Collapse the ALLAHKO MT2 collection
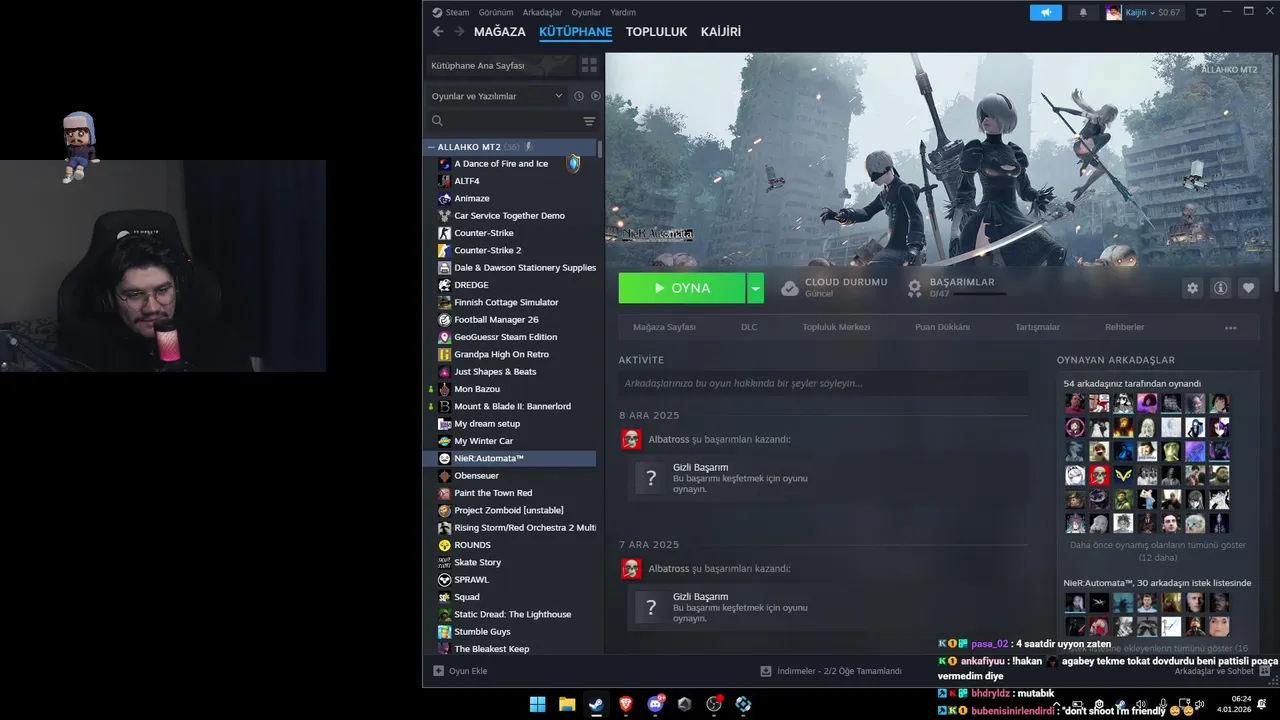Image resolution: width=1280 pixels, height=720 pixels. tap(431, 147)
